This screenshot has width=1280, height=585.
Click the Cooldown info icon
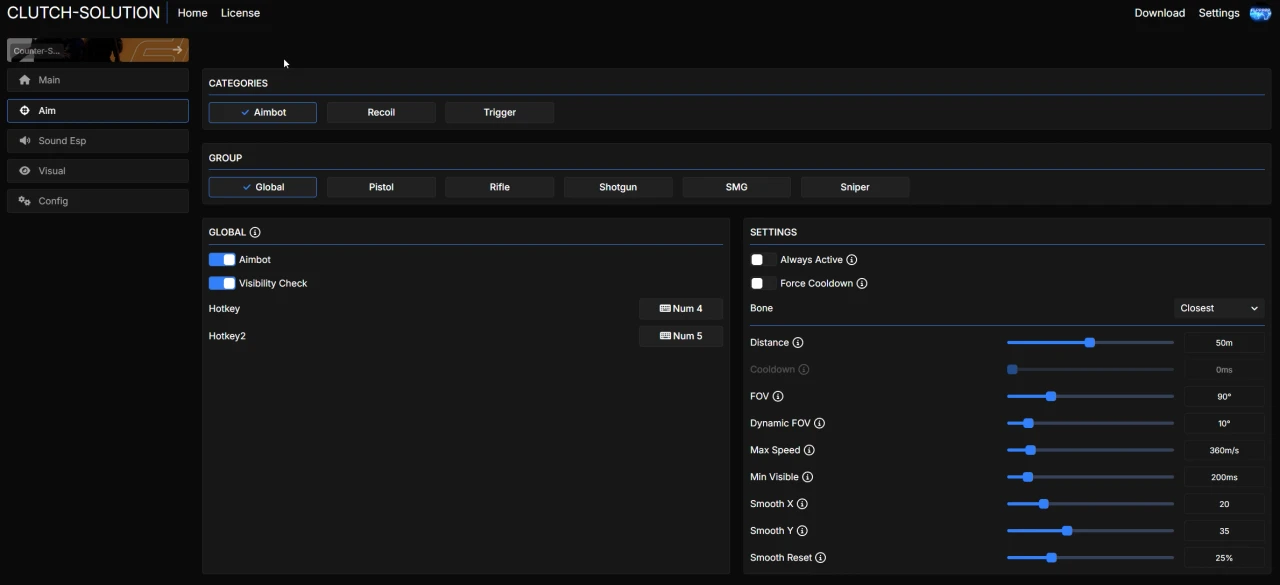[804, 369]
